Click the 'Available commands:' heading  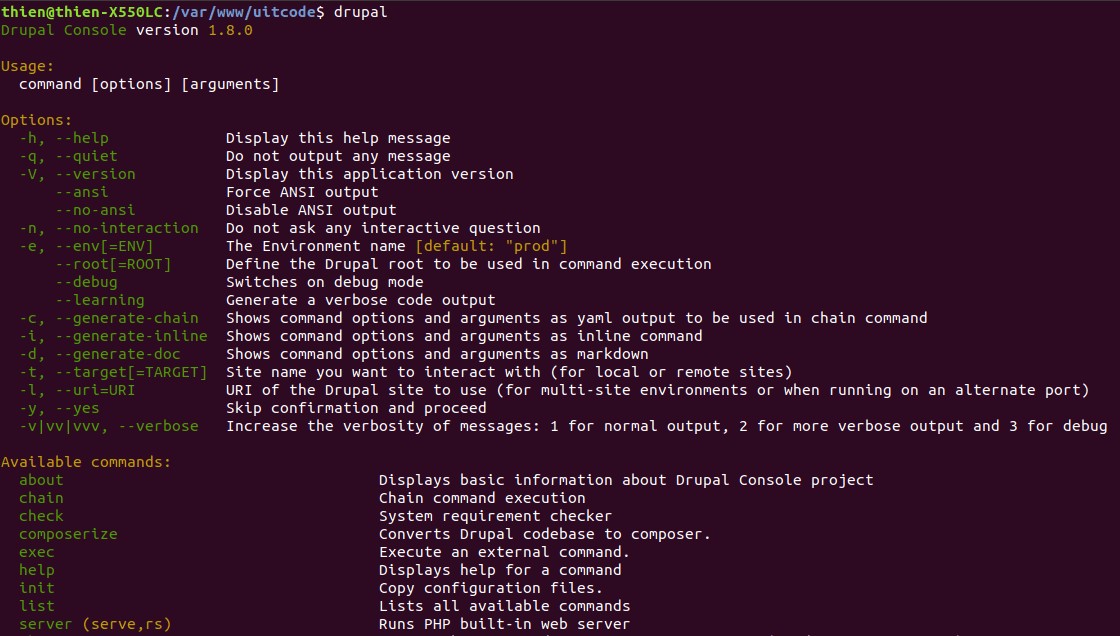(86, 462)
